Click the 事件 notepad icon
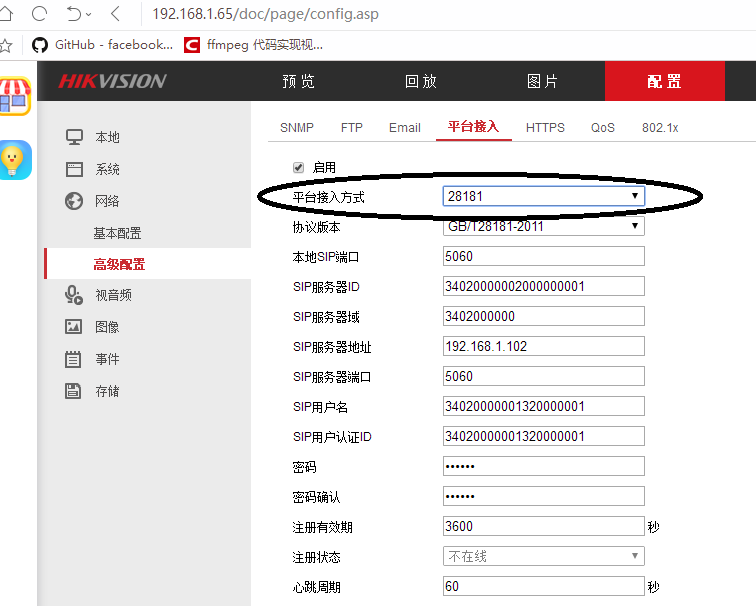Image resolution: width=756 pixels, height=606 pixels. point(73,359)
